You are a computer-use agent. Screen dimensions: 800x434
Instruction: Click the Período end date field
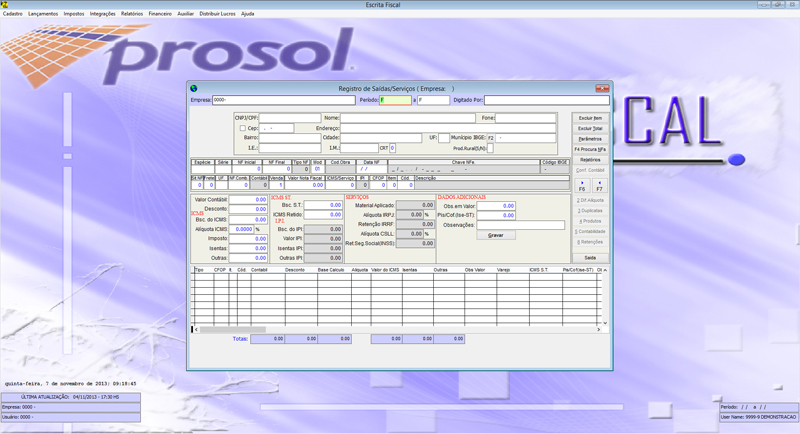[434, 100]
